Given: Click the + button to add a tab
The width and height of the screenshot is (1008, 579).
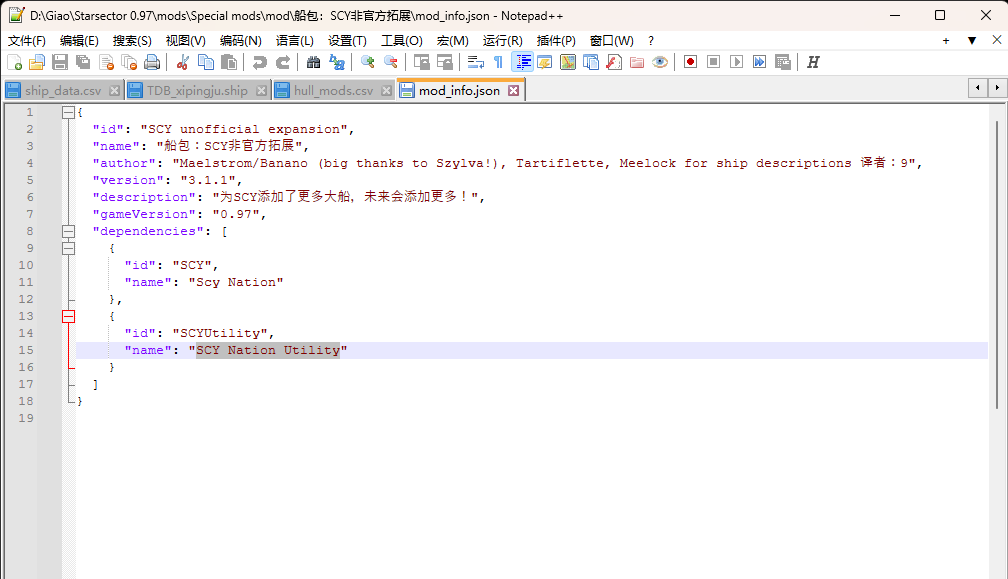Looking at the screenshot, I should tap(946, 40).
